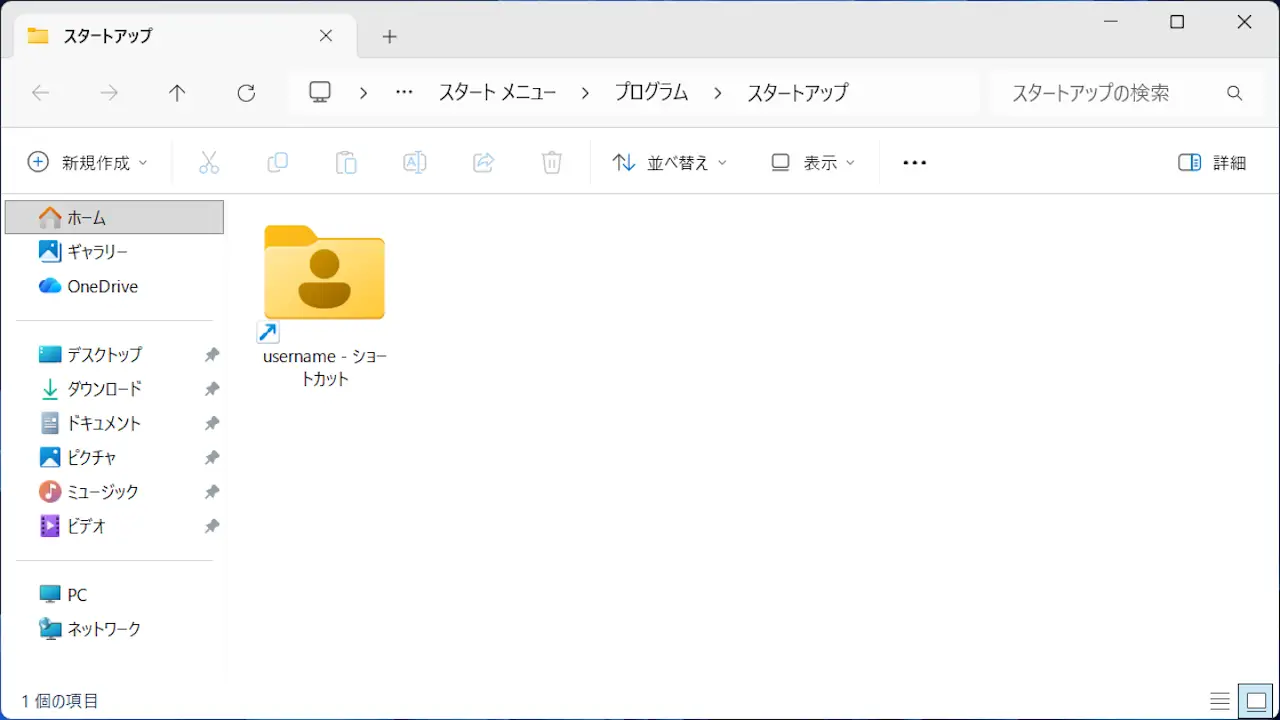Switch to large icons view layout
Viewport: 1280px width, 720px height.
(1255, 701)
